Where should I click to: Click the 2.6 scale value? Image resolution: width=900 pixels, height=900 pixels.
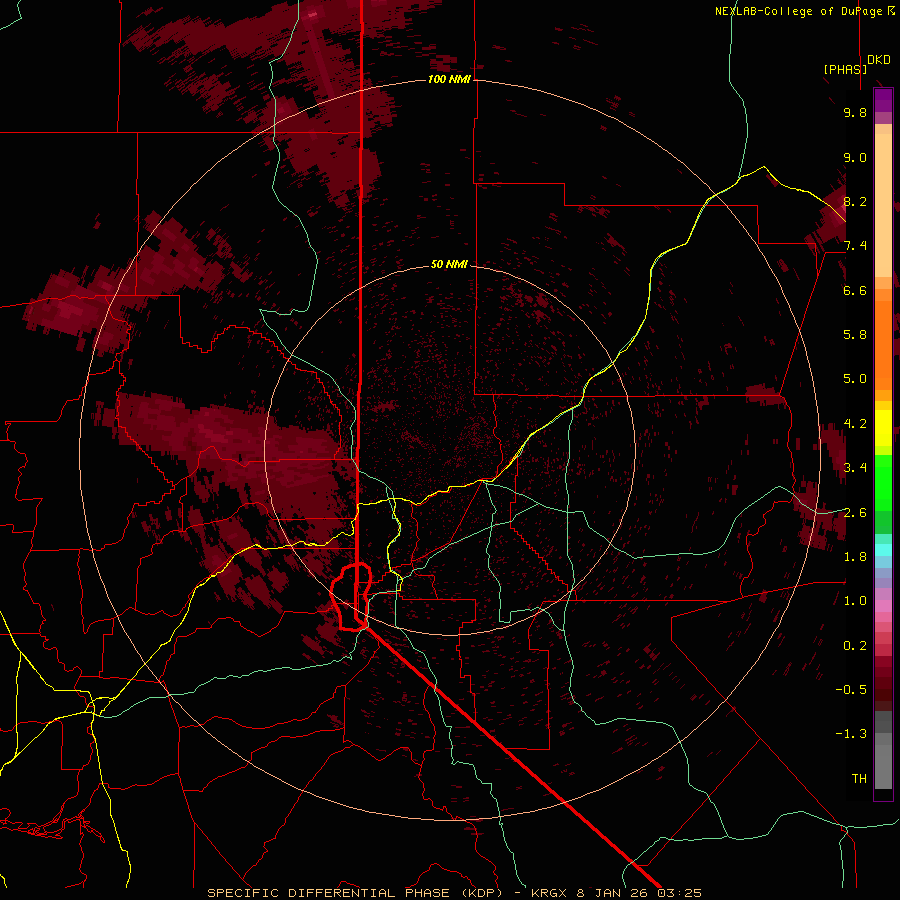click(x=855, y=513)
